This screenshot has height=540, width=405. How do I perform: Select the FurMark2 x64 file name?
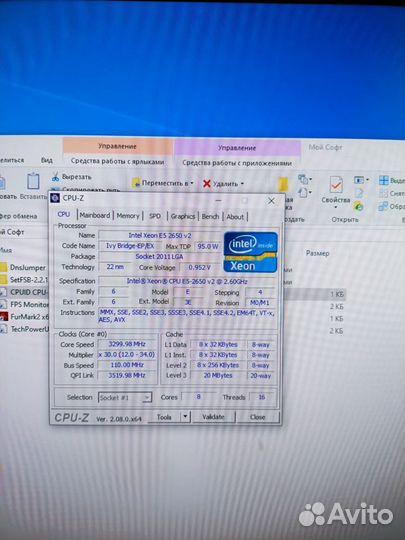click(29, 317)
